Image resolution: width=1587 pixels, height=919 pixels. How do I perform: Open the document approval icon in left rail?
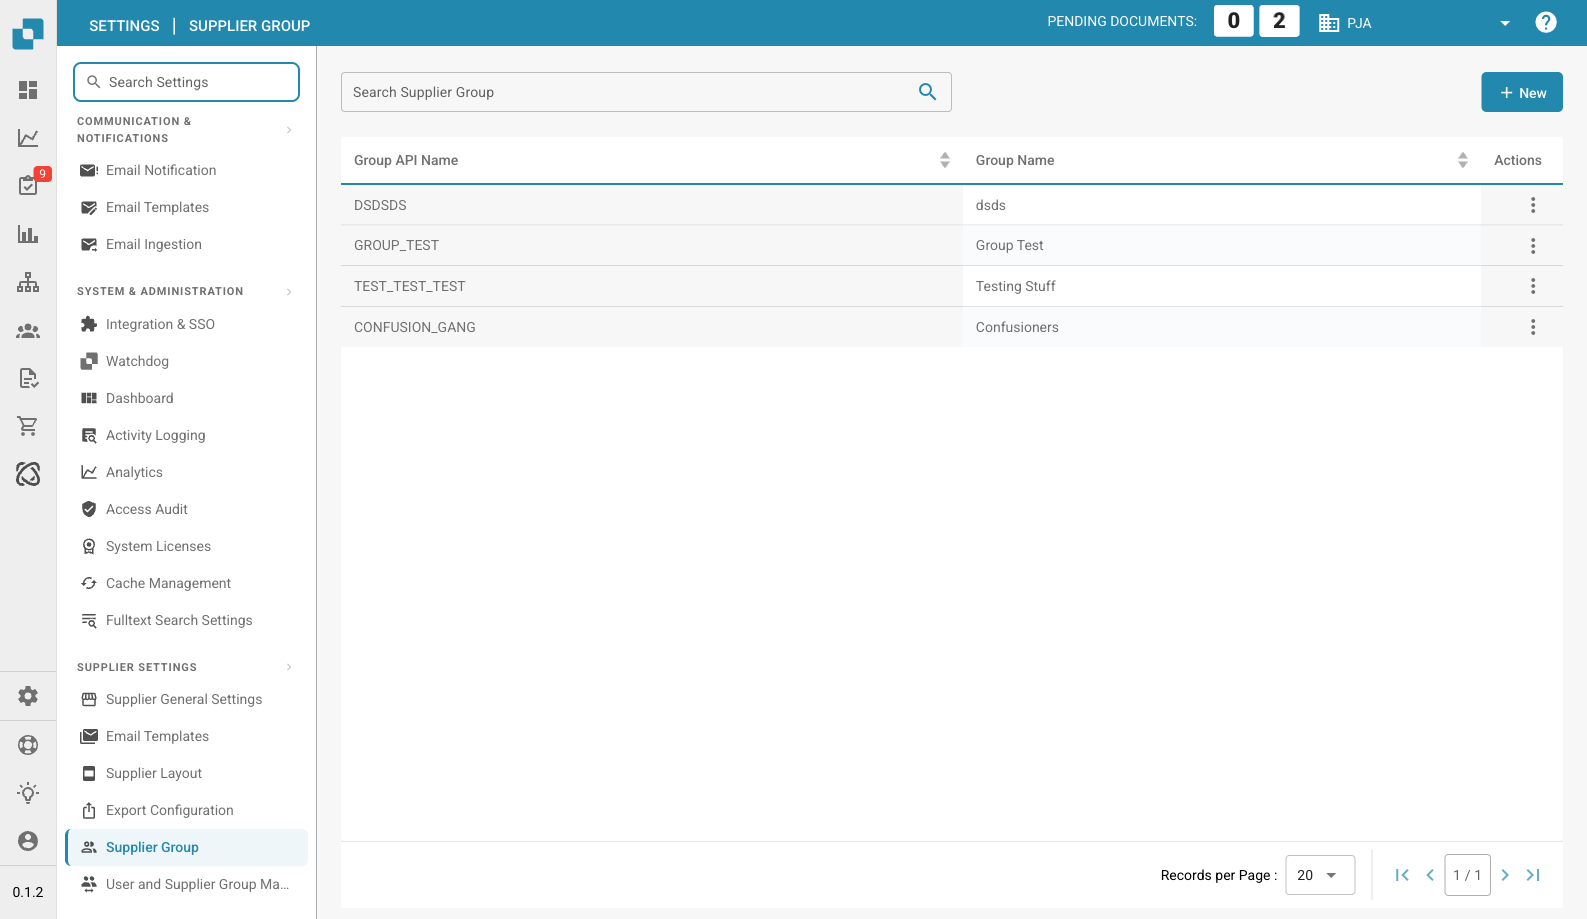[28, 378]
